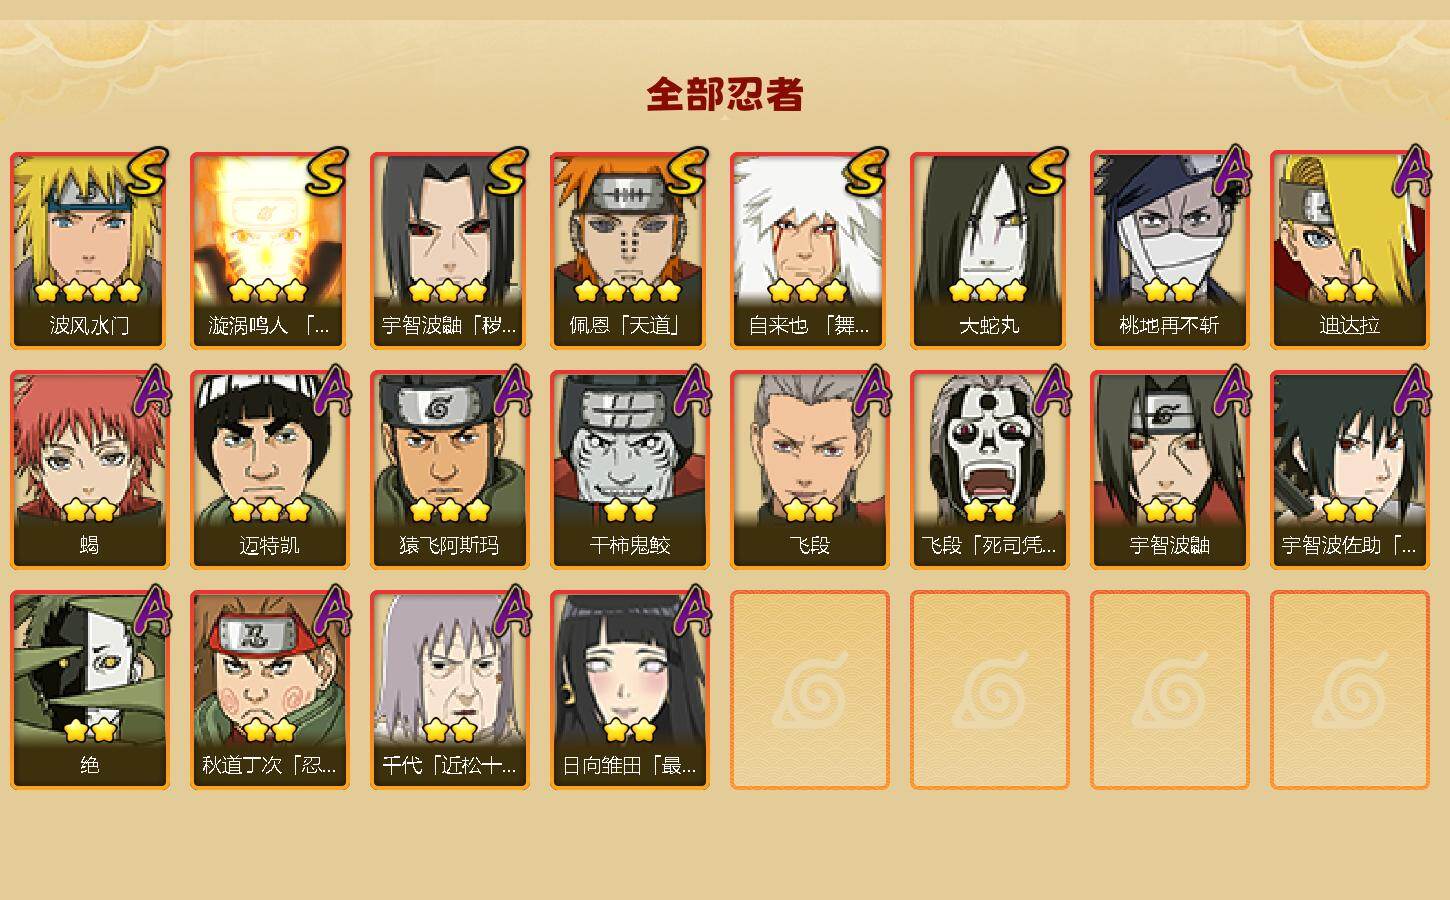Select the 飞段「死司凭…」card
1450x900 pixels.
990,470
